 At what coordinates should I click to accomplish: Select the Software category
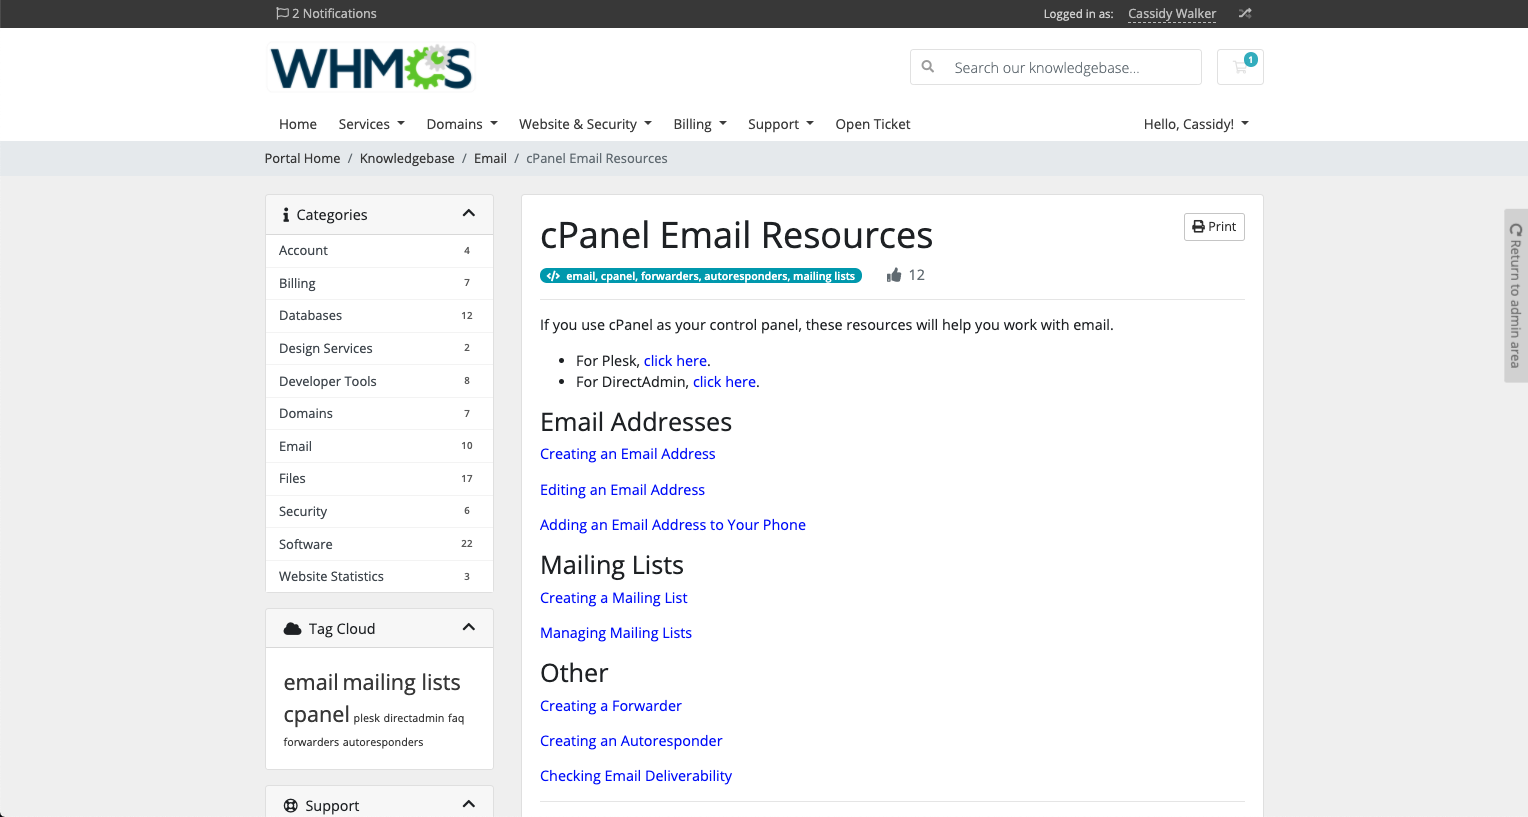379,544
